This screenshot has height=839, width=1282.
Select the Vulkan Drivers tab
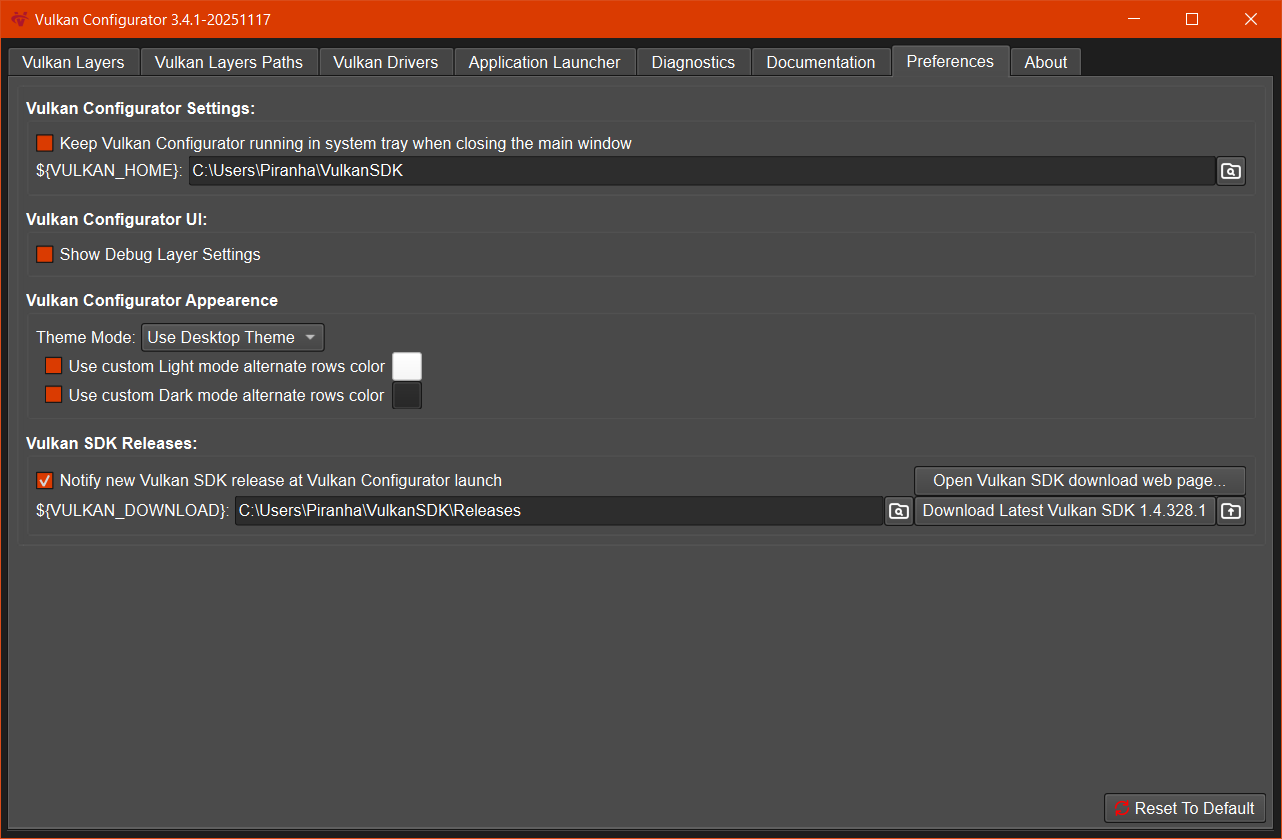pyautogui.click(x=385, y=62)
